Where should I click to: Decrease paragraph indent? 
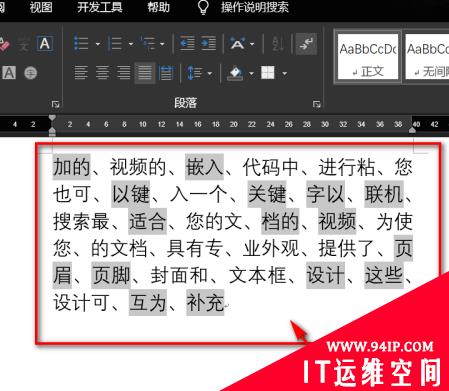(187, 43)
